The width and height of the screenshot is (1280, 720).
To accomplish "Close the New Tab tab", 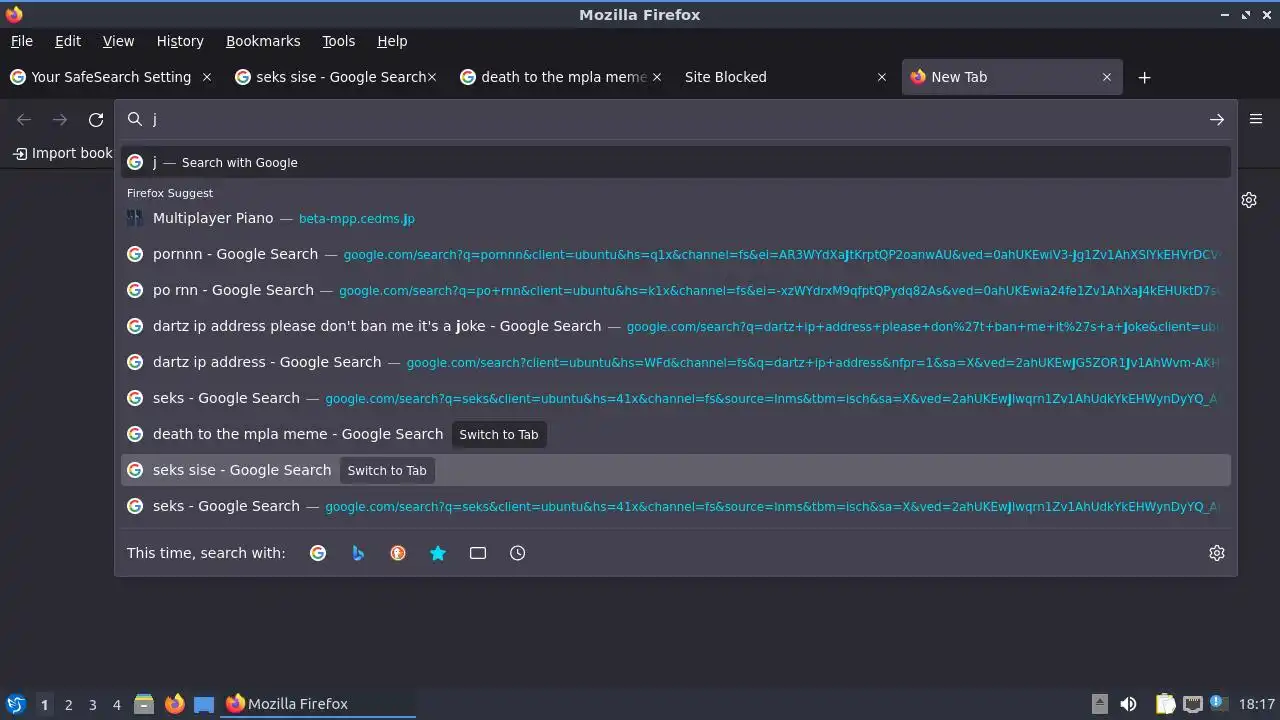I will [1107, 77].
